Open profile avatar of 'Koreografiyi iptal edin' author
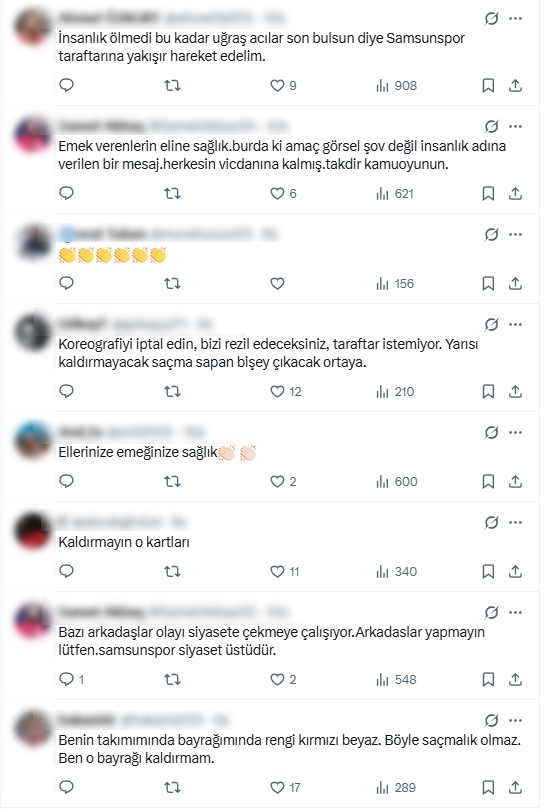This screenshot has height=809, width=551. point(33,333)
